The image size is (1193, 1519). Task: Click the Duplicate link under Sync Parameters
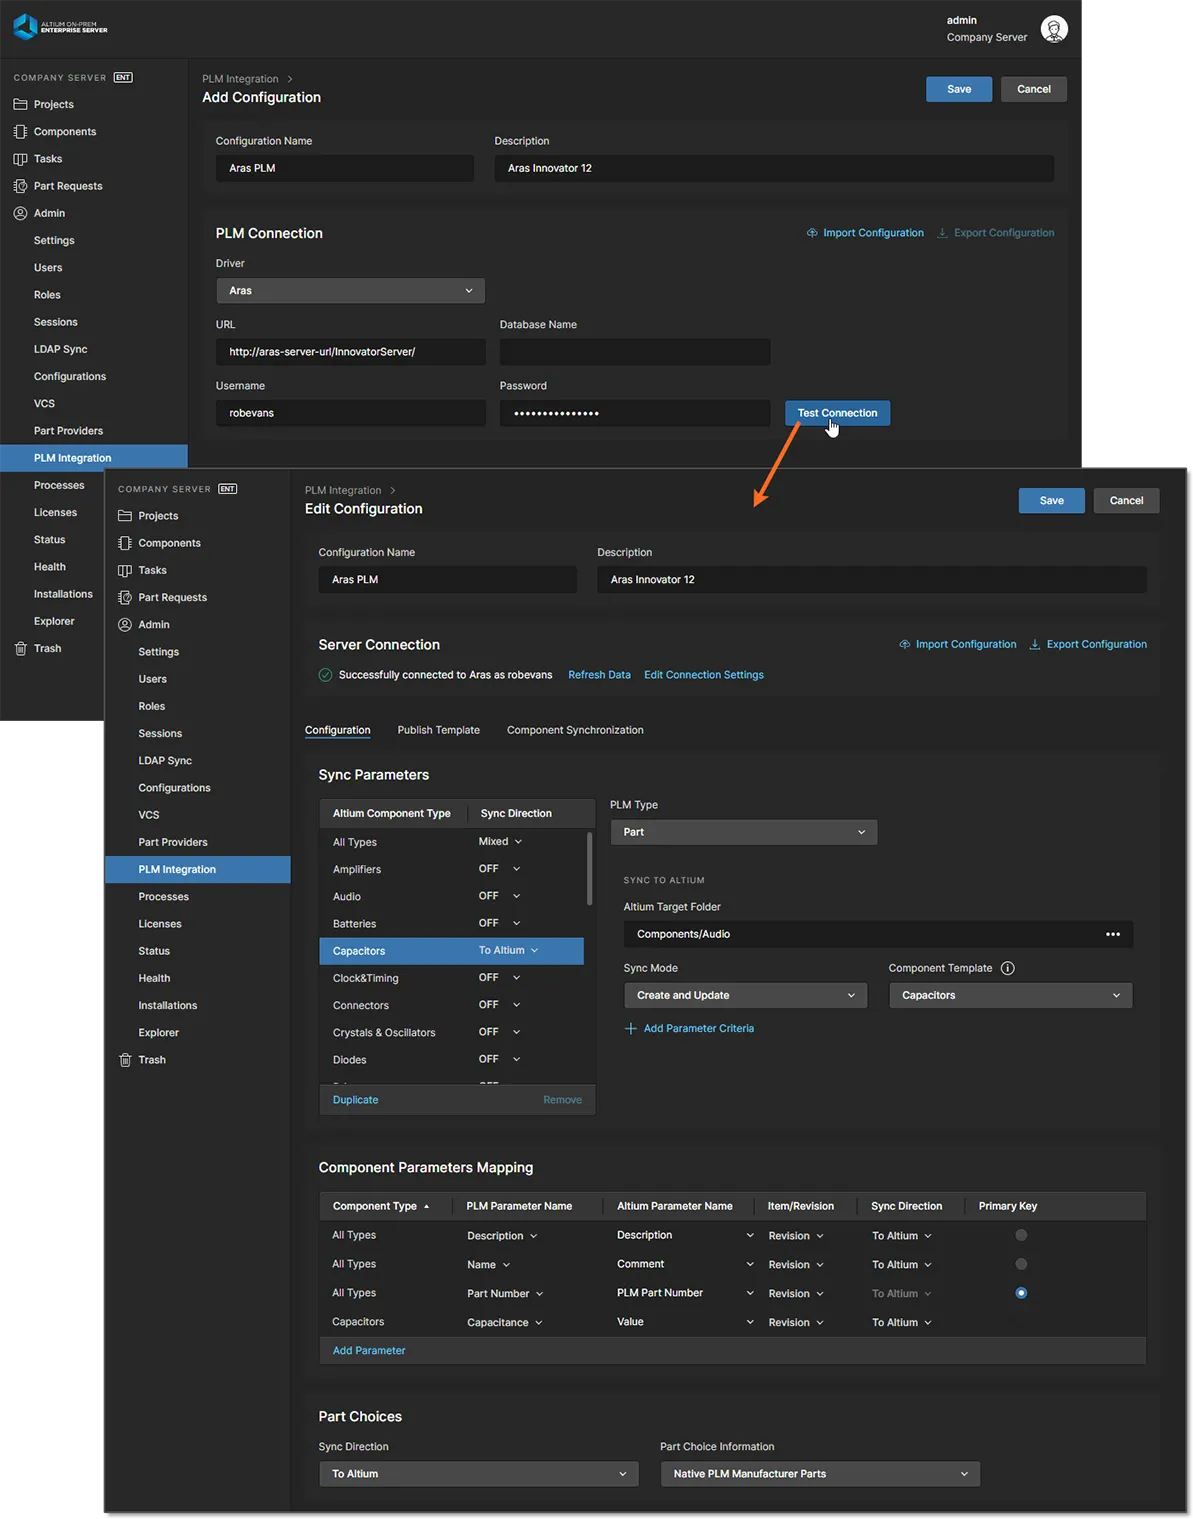tap(355, 1100)
